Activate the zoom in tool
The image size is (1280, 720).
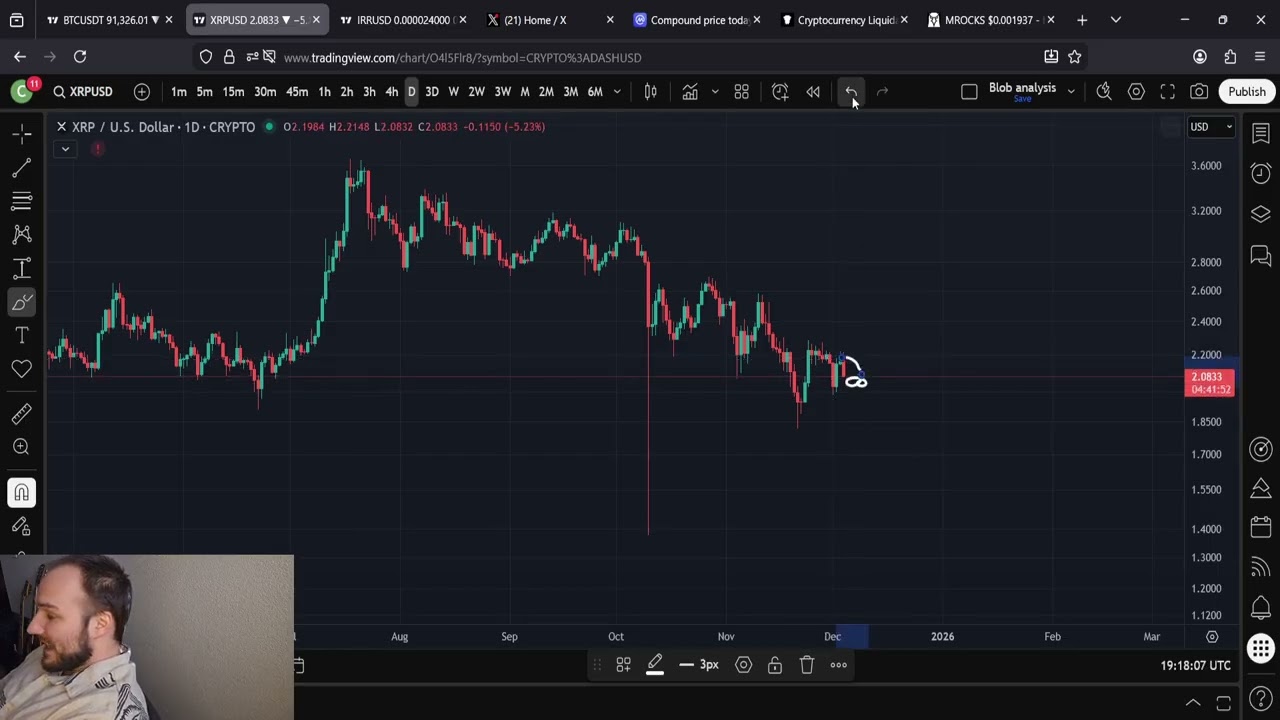[21, 447]
